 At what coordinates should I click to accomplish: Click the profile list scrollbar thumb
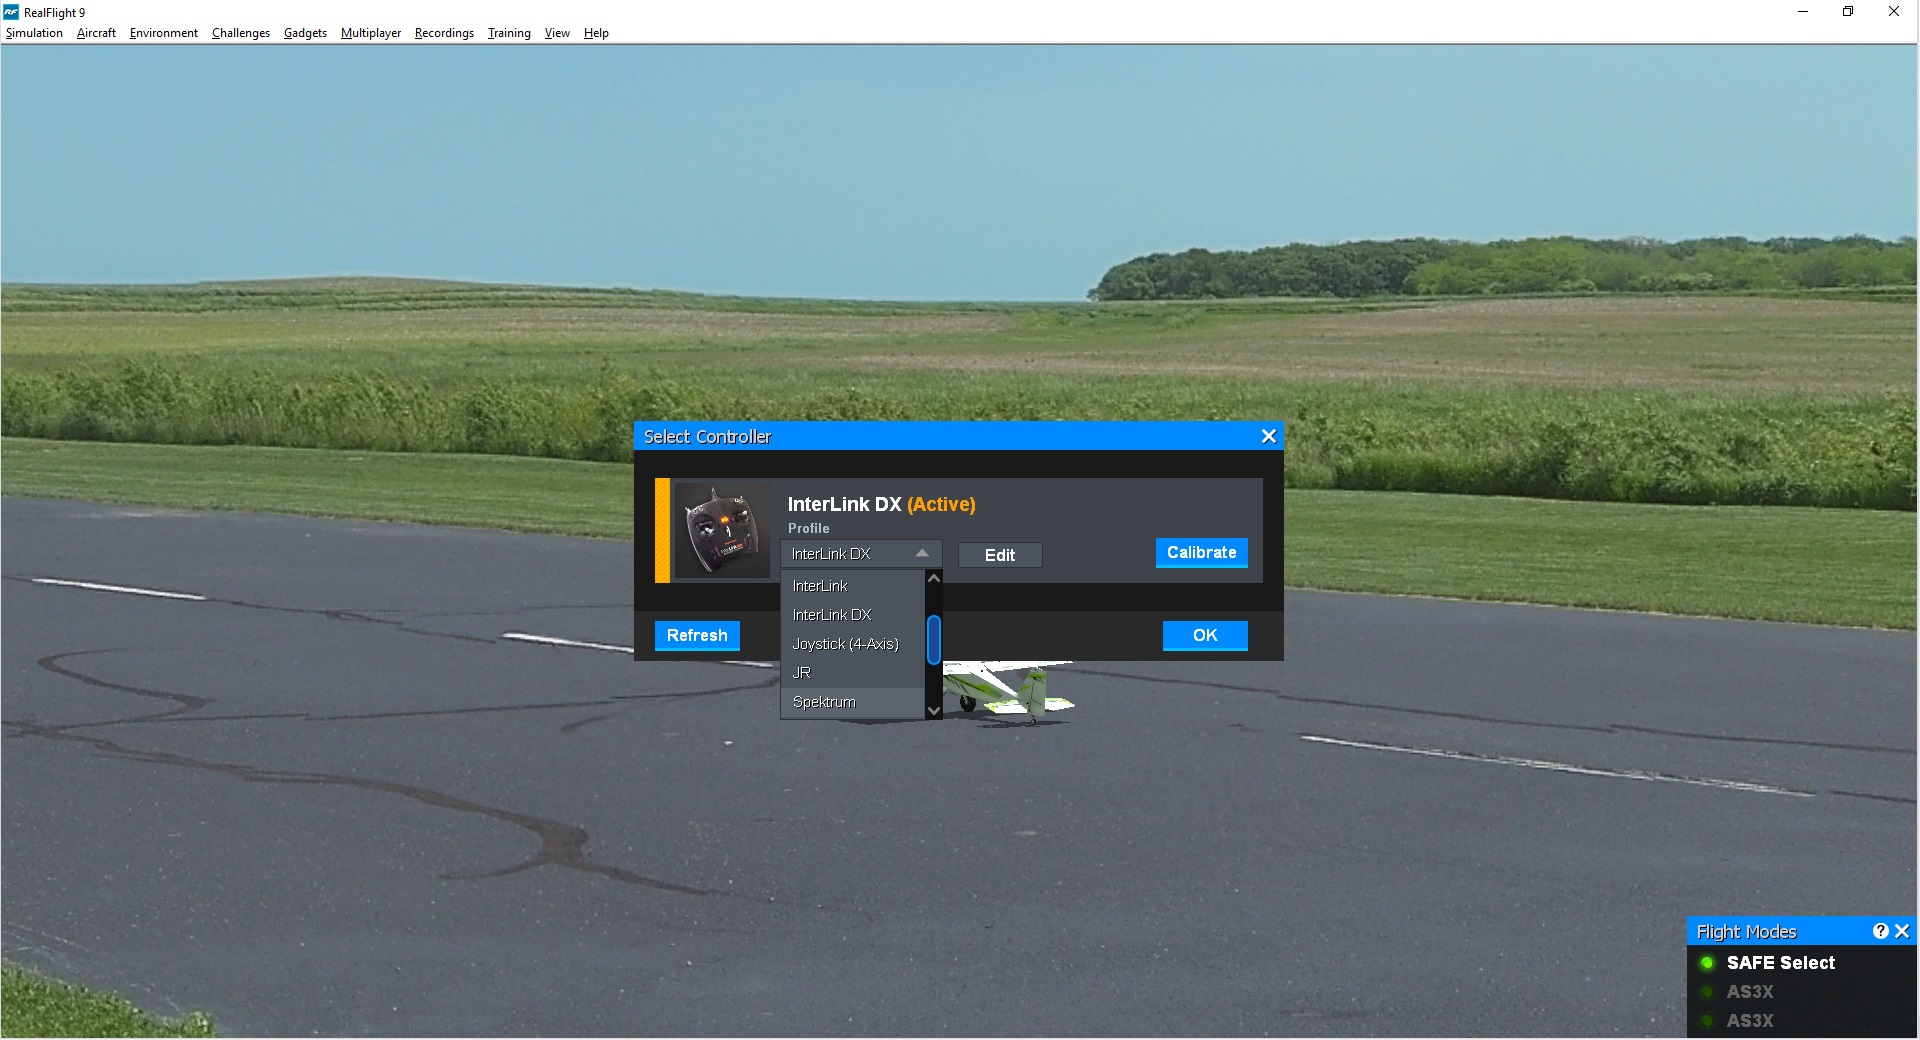click(934, 640)
